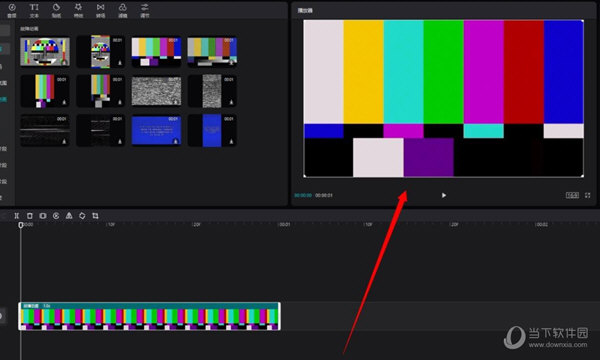Select the Split clip tool in the timeline toolbar
The height and width of the screenshot is (360, 600).
click(x=16, y=216)
